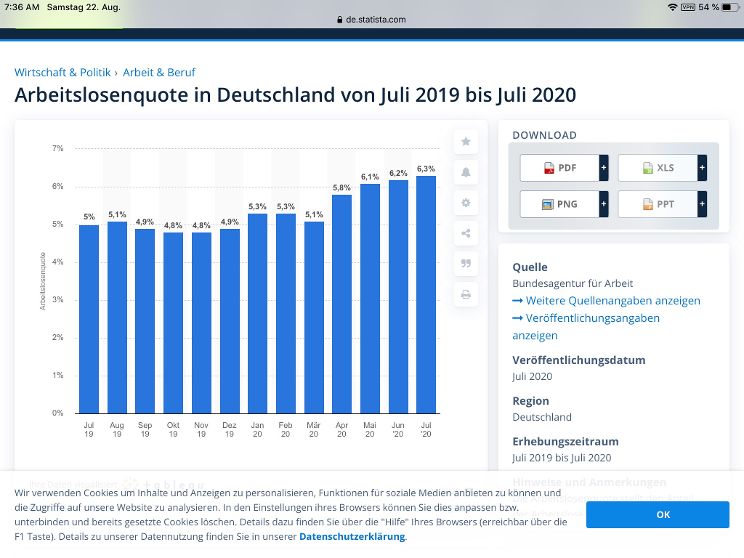Download the chart as PNG
Viewport: 744px width, 558px height.
click(x=559, y=204)
